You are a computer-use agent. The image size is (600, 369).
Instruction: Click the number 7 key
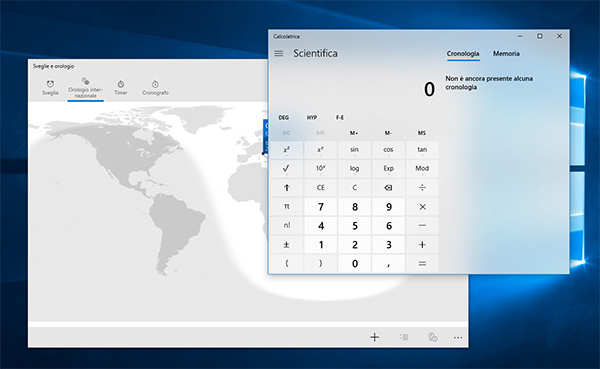320,207
